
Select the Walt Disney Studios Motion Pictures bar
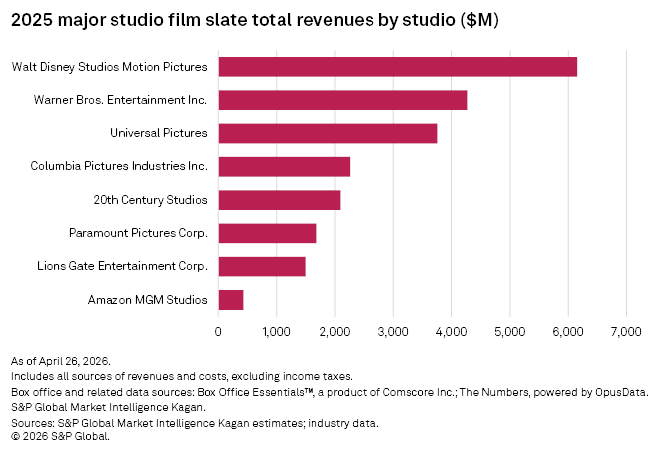[x=398, y=67]
